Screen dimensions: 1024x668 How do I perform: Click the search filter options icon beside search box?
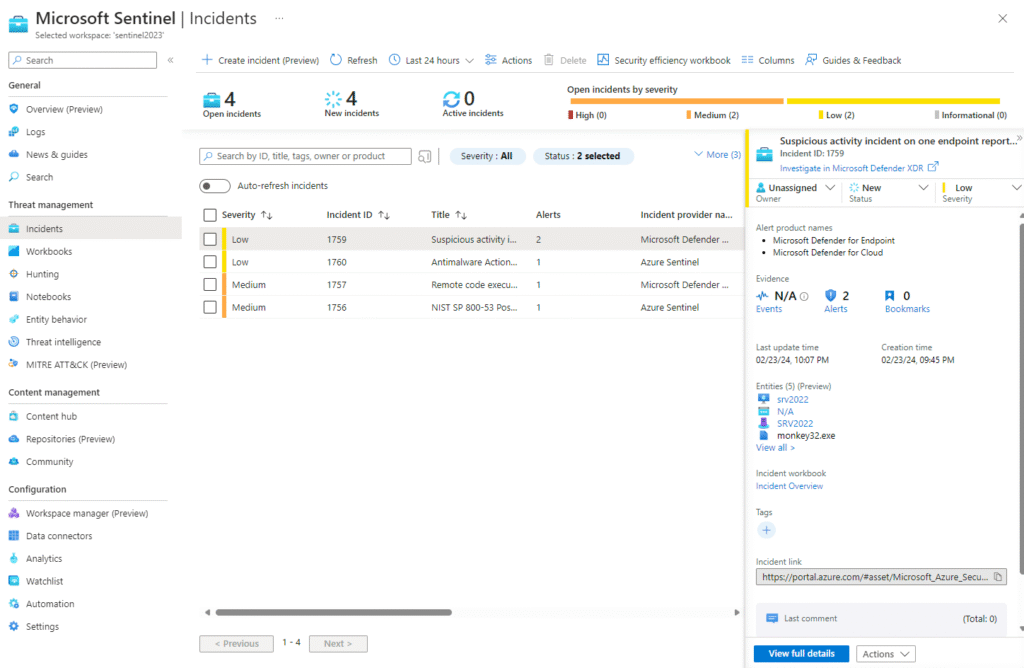click(424, 157)
